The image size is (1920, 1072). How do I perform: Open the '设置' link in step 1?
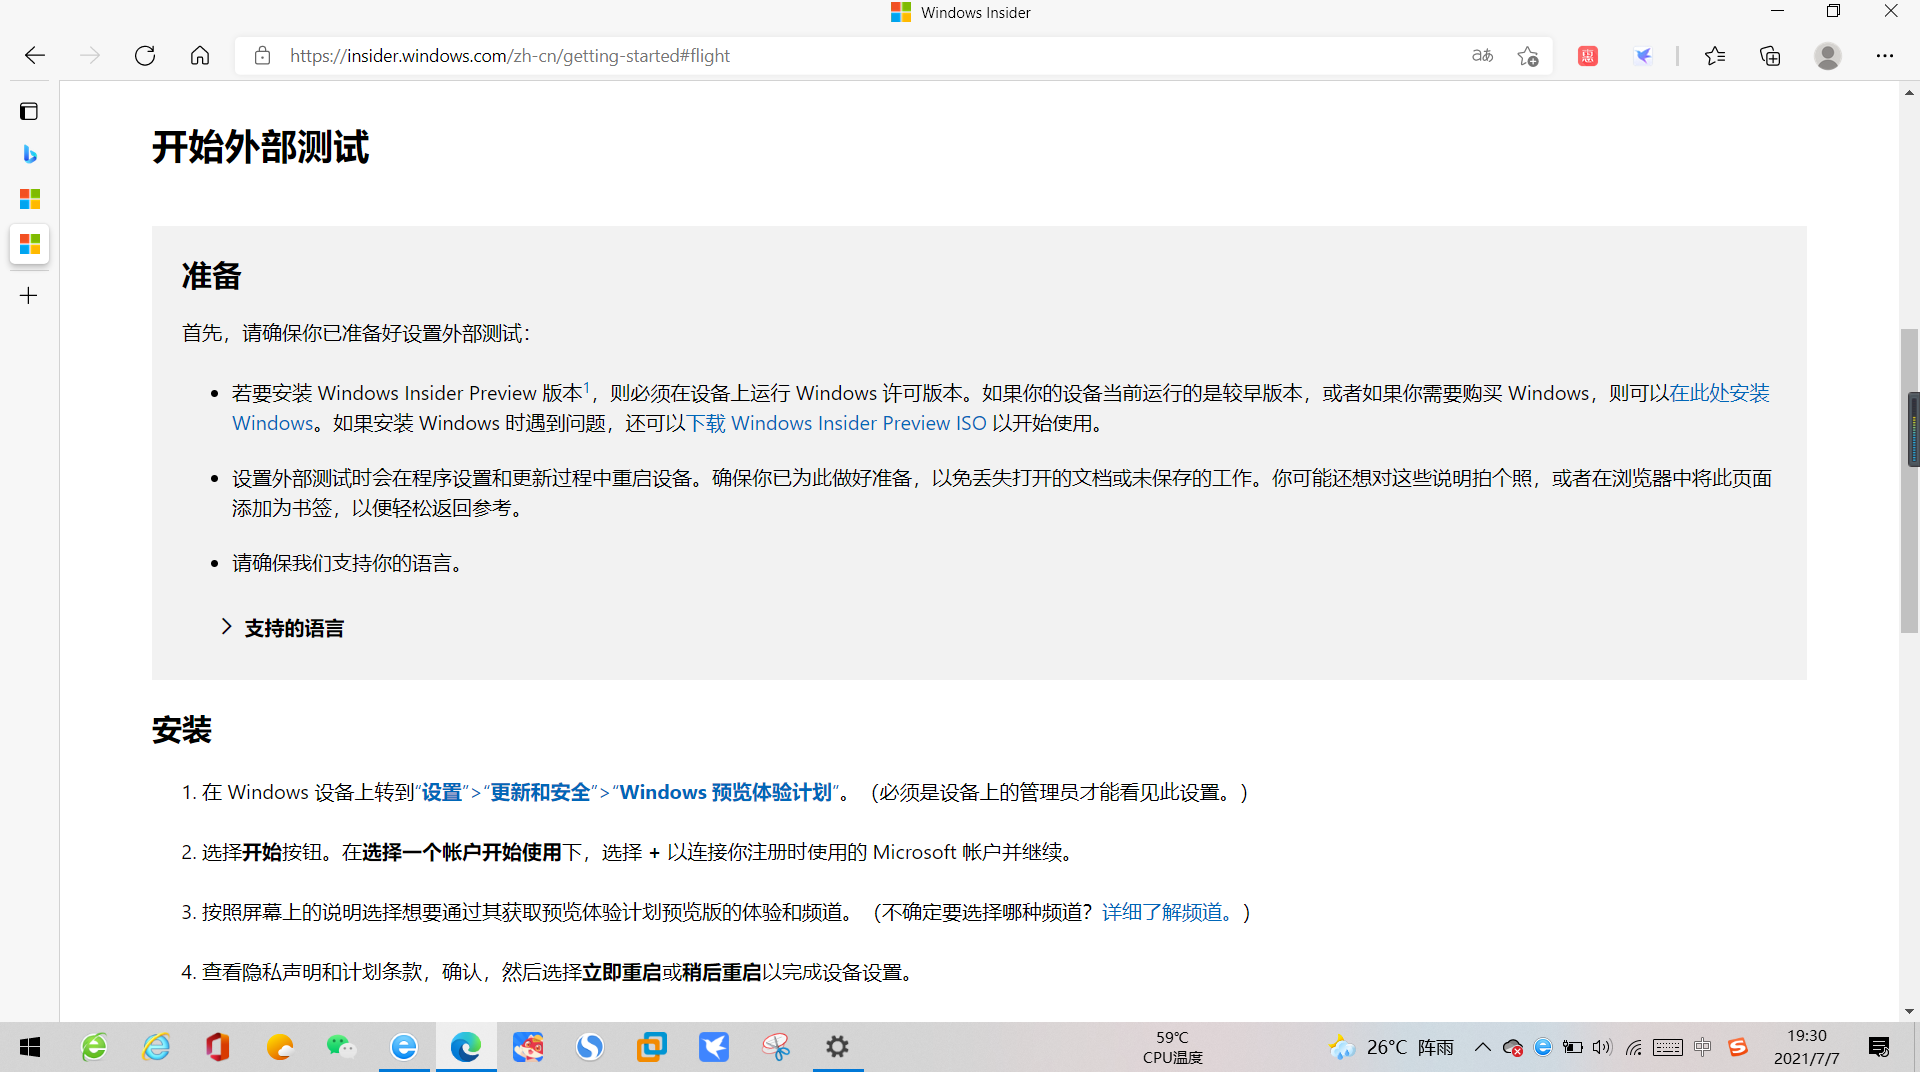pyautogui.click(x=441, y=792)
